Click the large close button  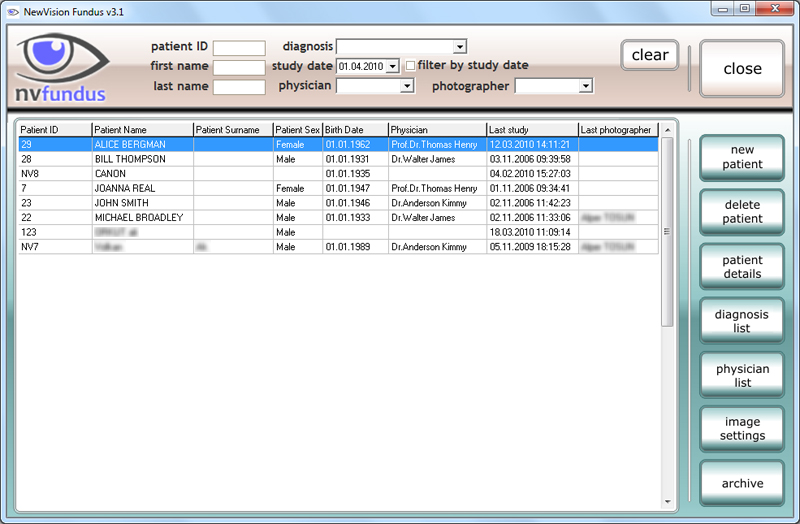click(x=742, y=69)
